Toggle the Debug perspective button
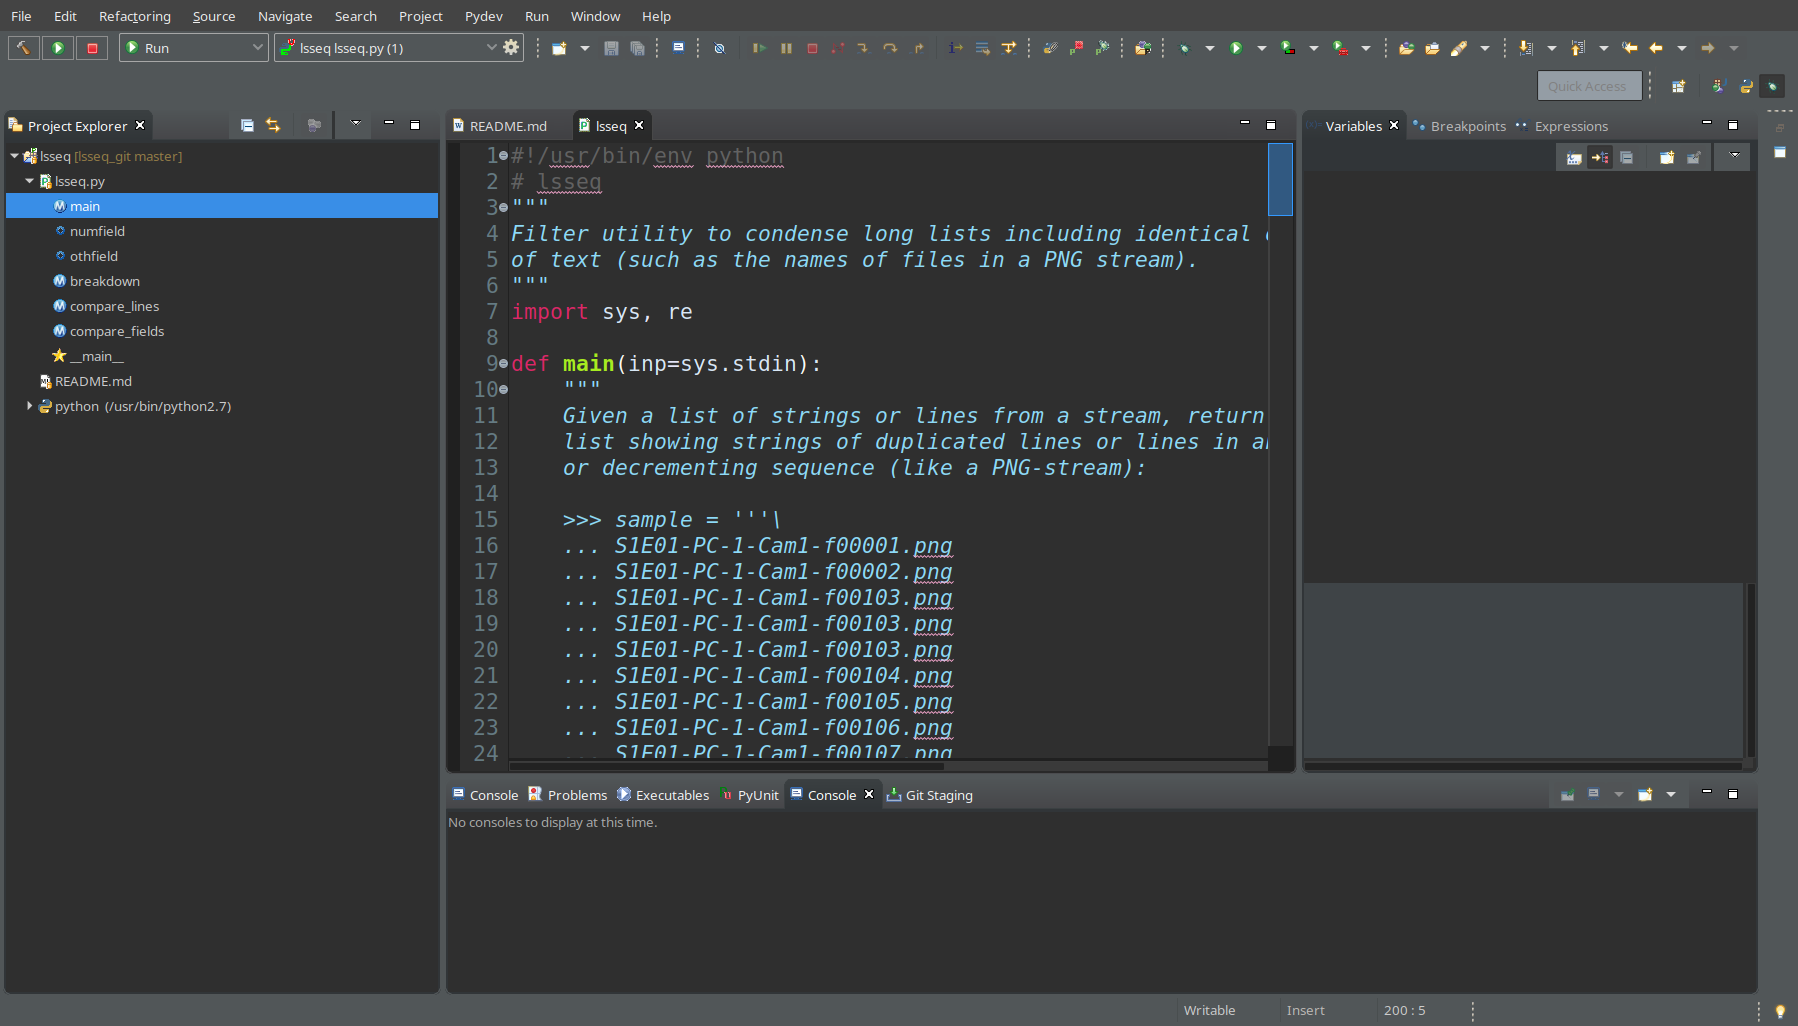This screenshot has height=1026, width=1798. point(1772,87)
